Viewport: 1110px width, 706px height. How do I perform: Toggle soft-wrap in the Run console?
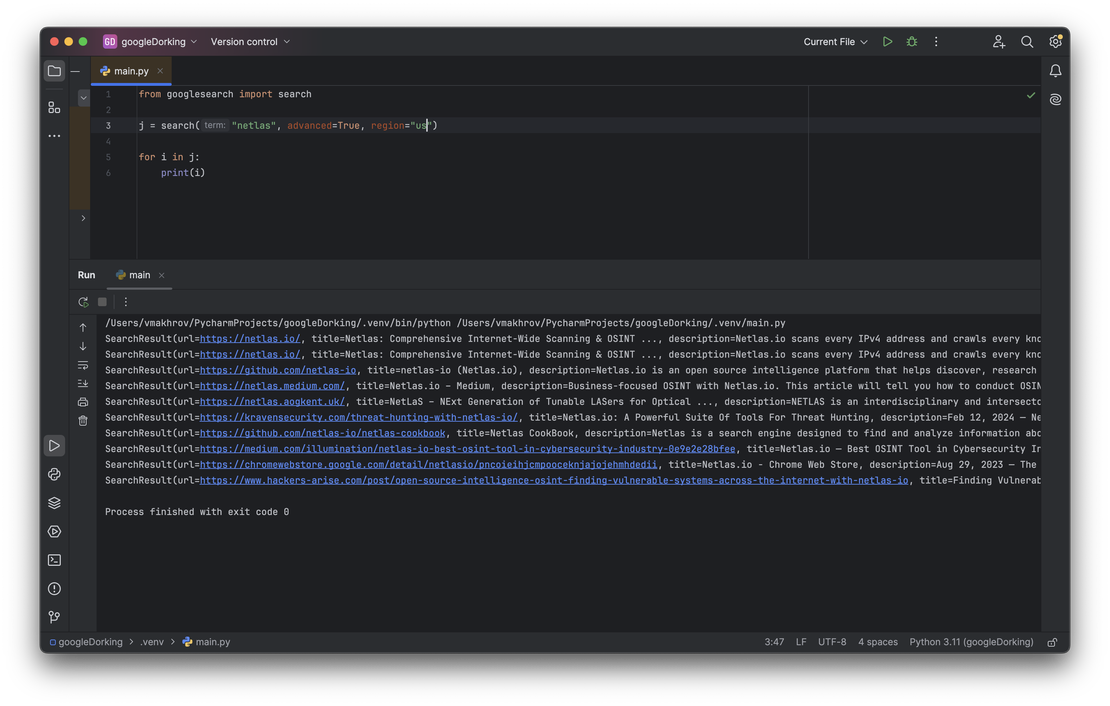pyautogui.click(x=83, y=365)
